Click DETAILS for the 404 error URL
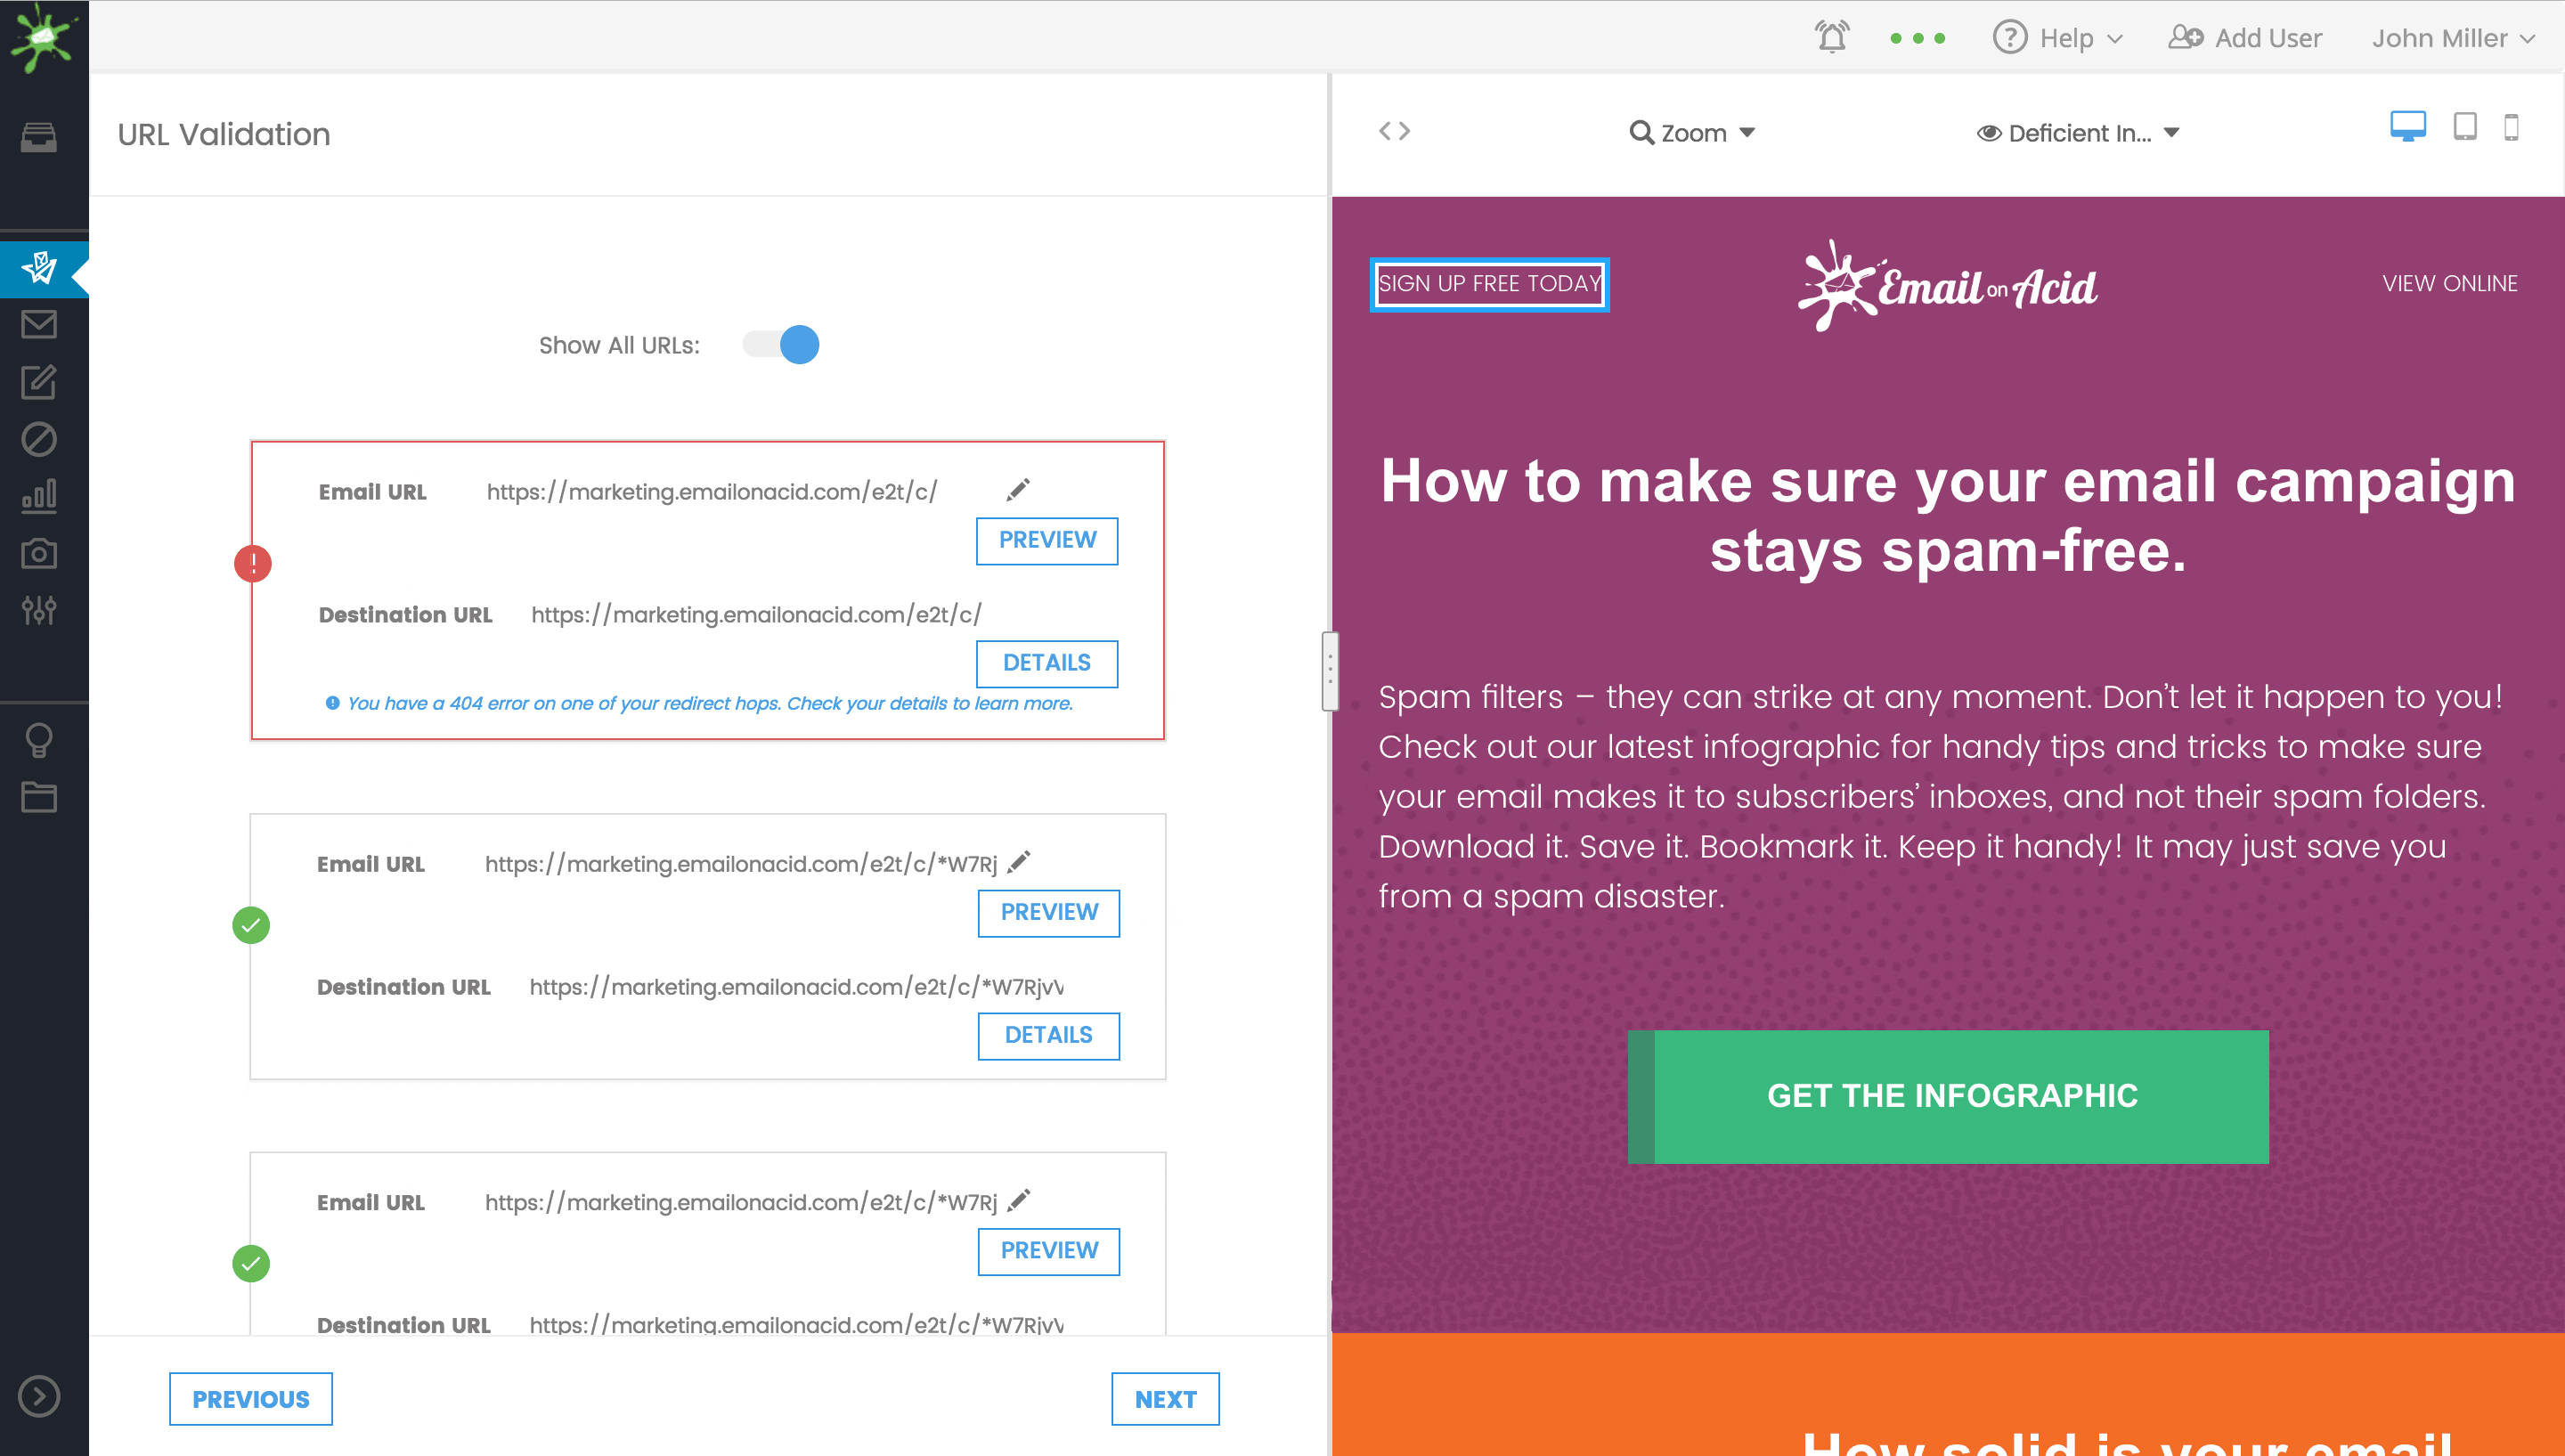 1046,663
